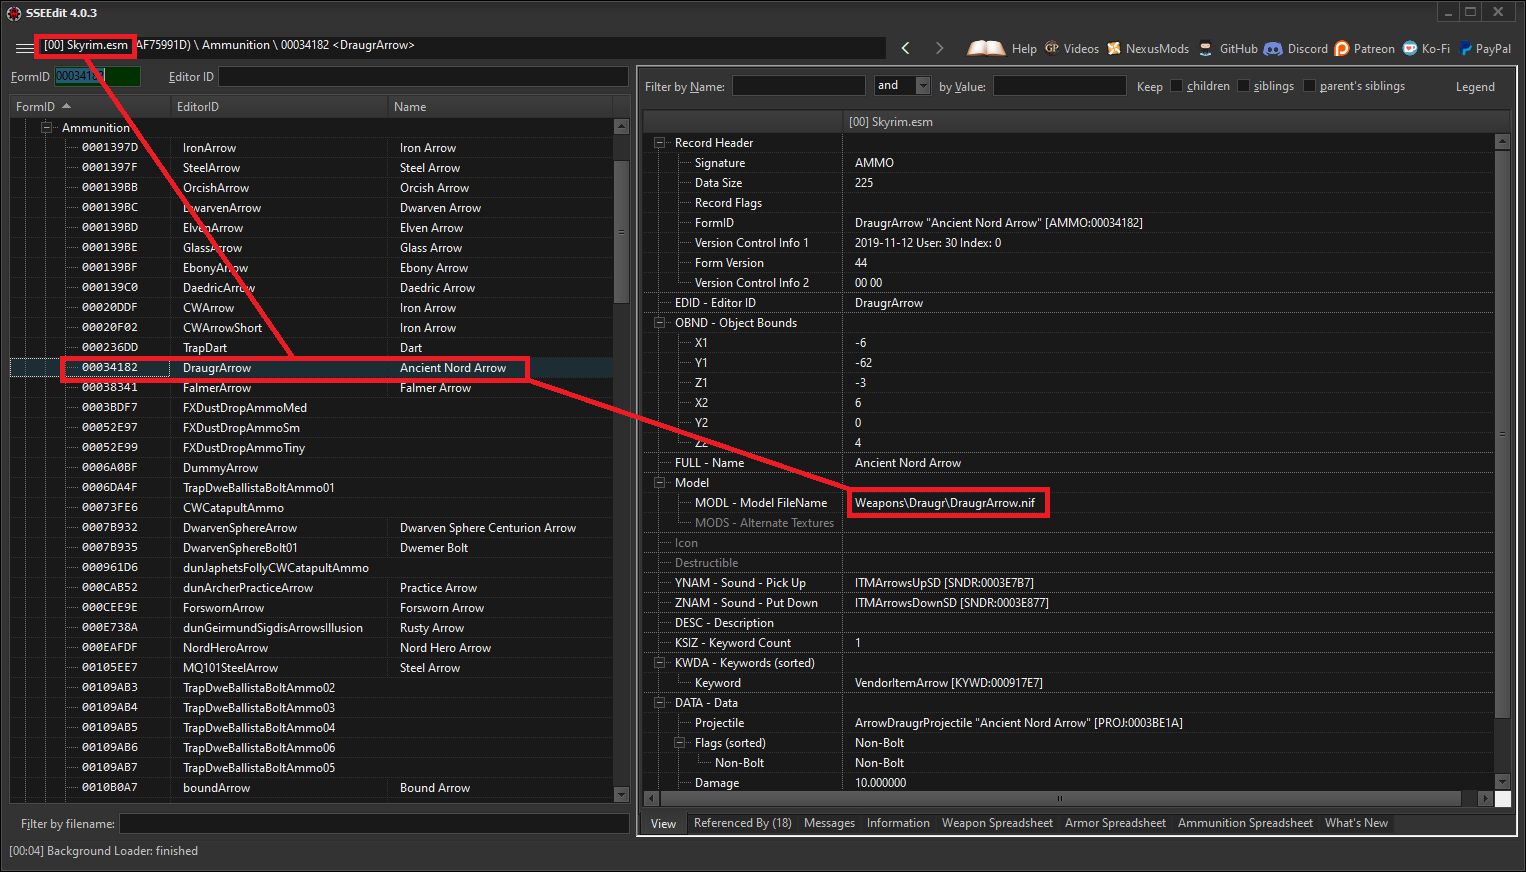Collapse the DATA - Data section
The height and width of the screenshot is (872, 1526).
(660, 703)
